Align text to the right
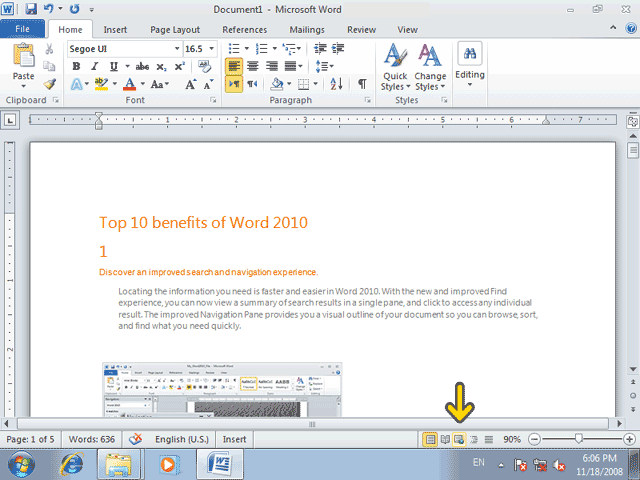The height and width of the screenshot is (480, 640). (271, 66)
